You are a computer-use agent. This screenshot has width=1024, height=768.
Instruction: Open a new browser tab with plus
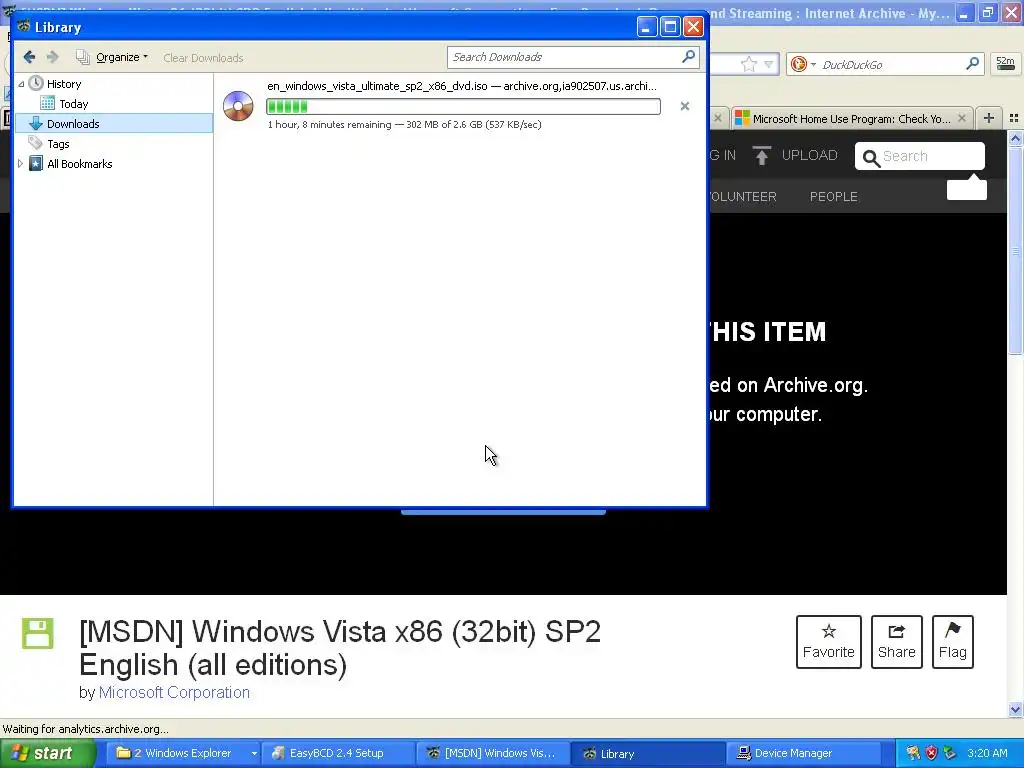click(989, 118)
